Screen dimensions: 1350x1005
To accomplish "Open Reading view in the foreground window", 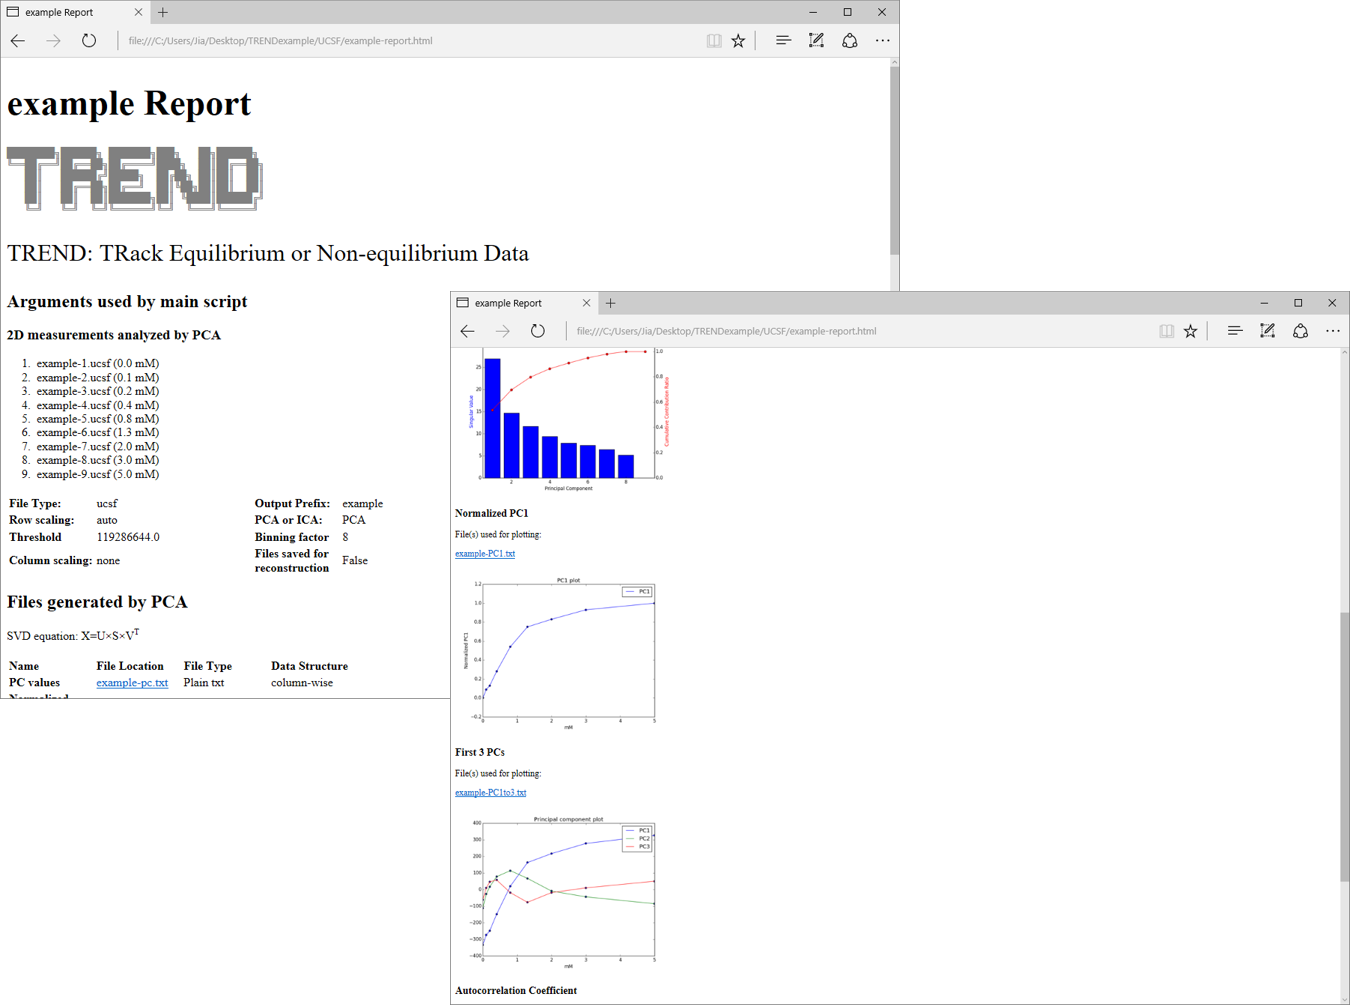I will [x=1166, y=331].
